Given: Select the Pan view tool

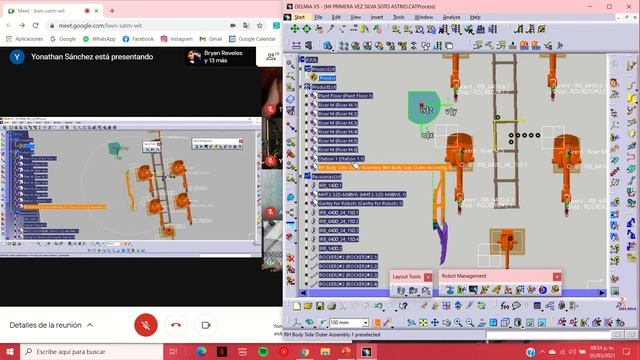Looking at the screenshot, I should (435, 322).
